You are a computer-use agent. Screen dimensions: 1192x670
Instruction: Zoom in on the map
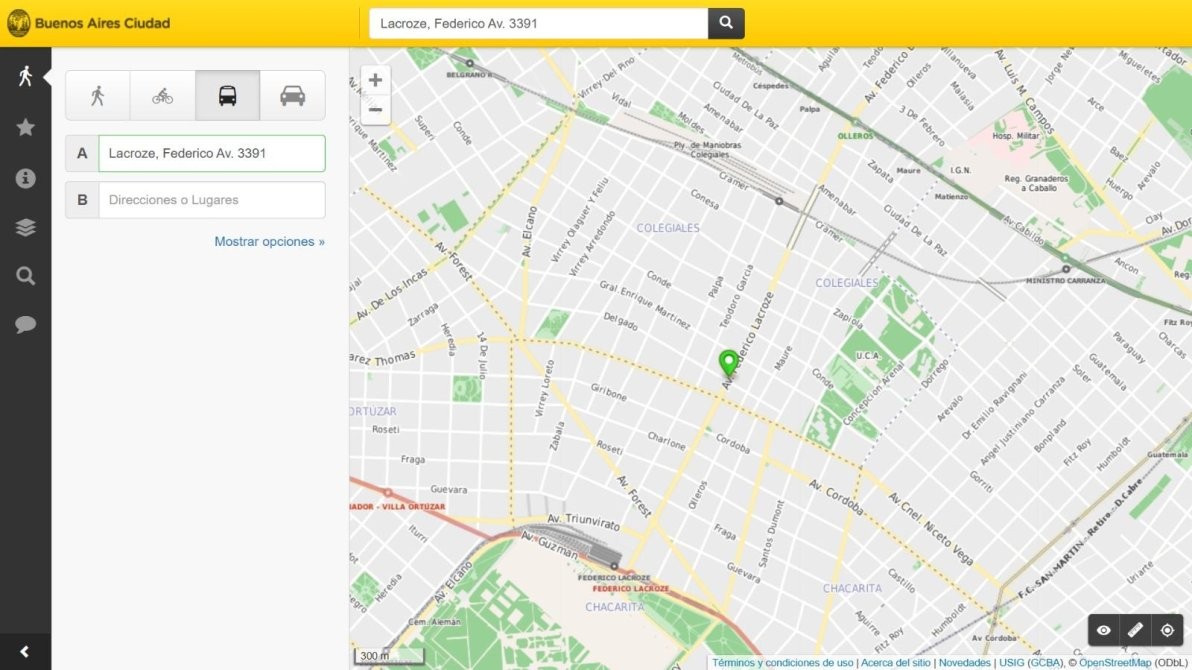(x=375, y=81)
